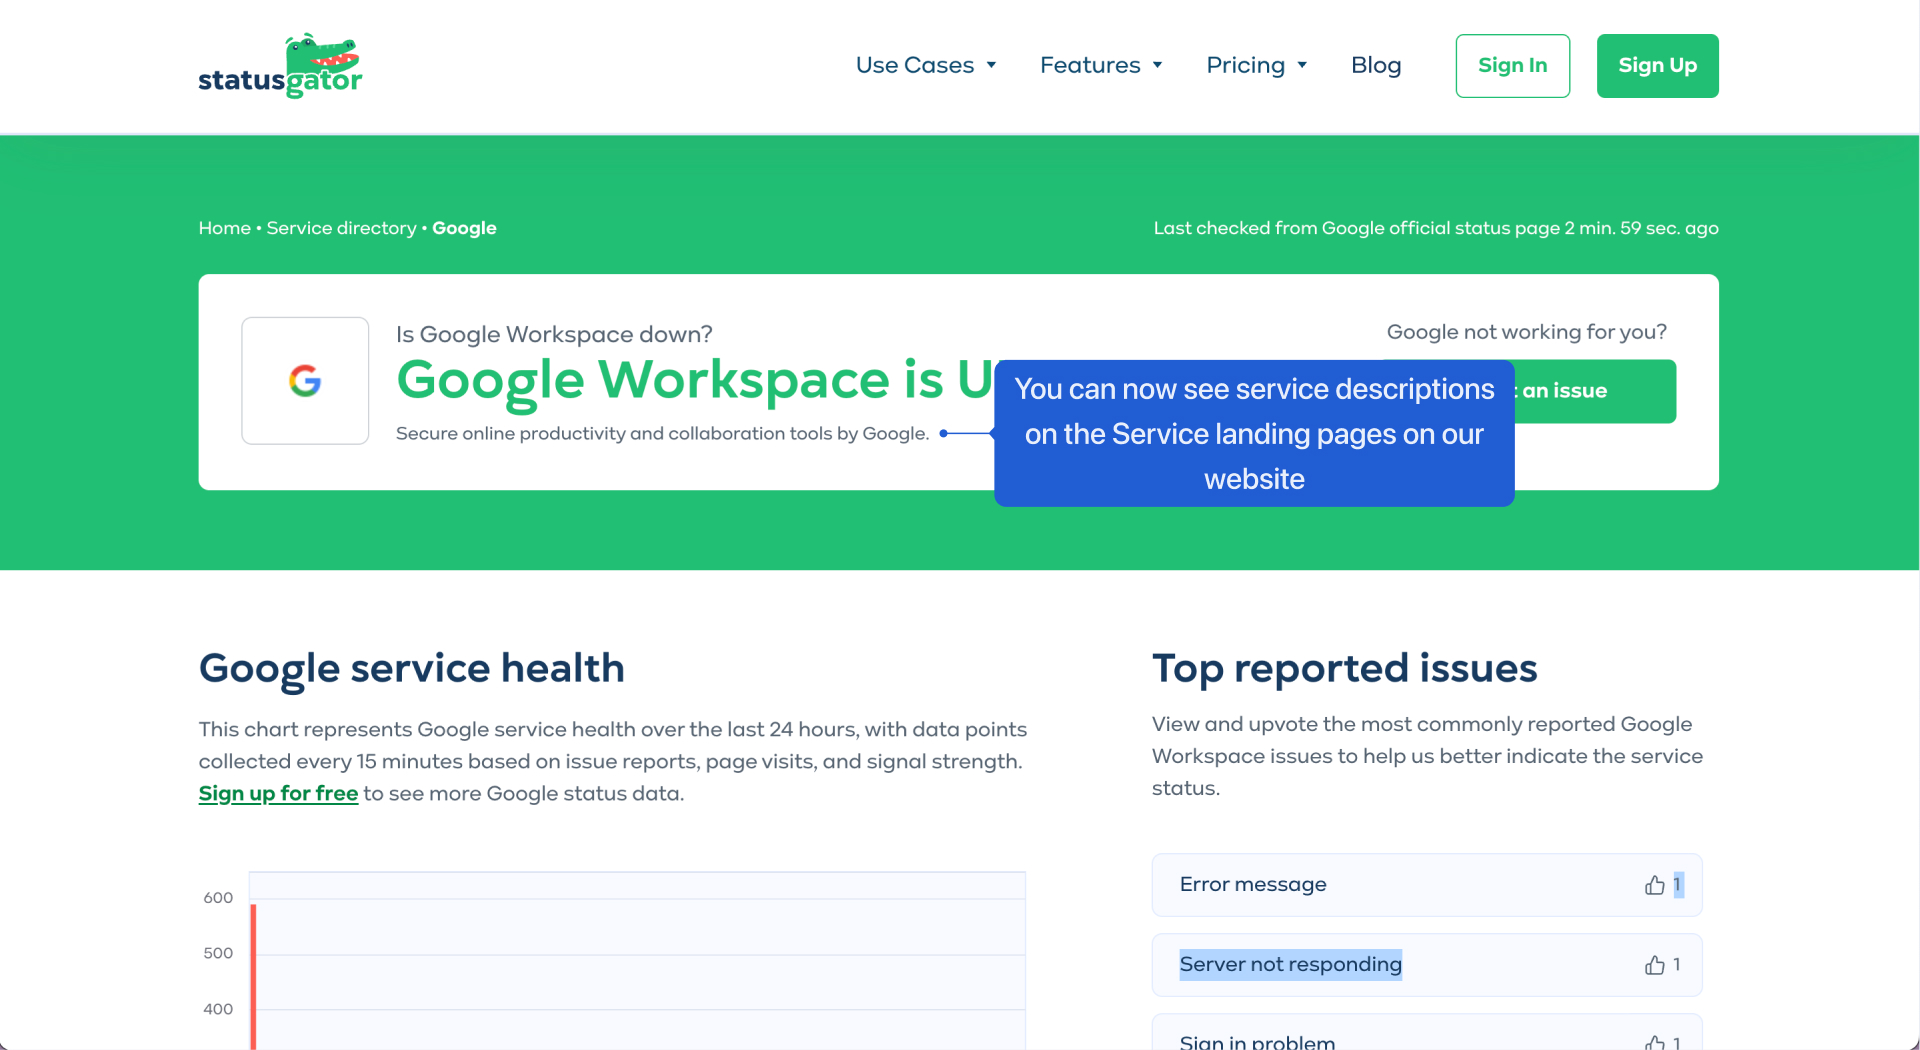This screenshot has height=1050, width=1920.
Task: Expand the Use Cases dropdown arrow
Action: coord(991,66)
